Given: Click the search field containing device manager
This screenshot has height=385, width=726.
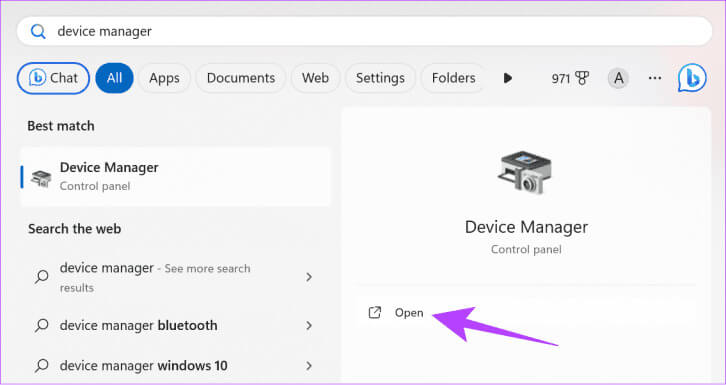Looking at the screenshot, I should (364, 31).
